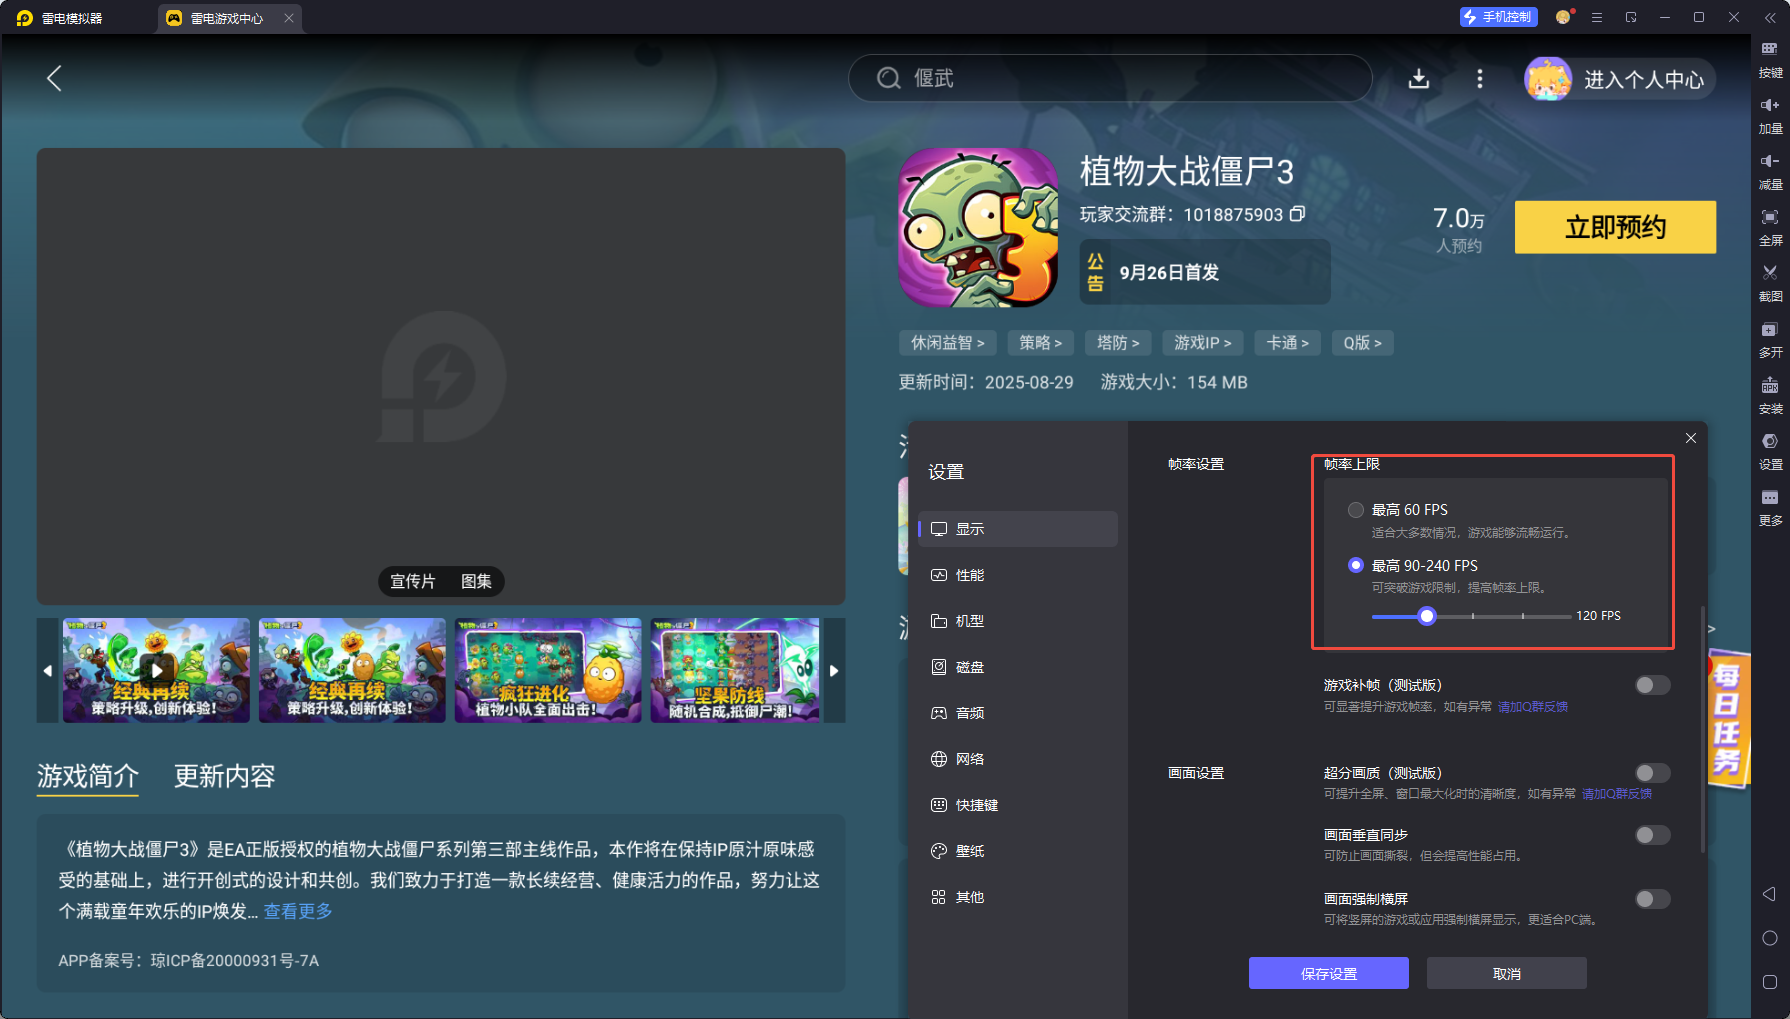The width and height of the screenshot is (1790, 1019).
Task: Click 请加Q群反馈 link under 超分画质
Action: click(1617, 794)
